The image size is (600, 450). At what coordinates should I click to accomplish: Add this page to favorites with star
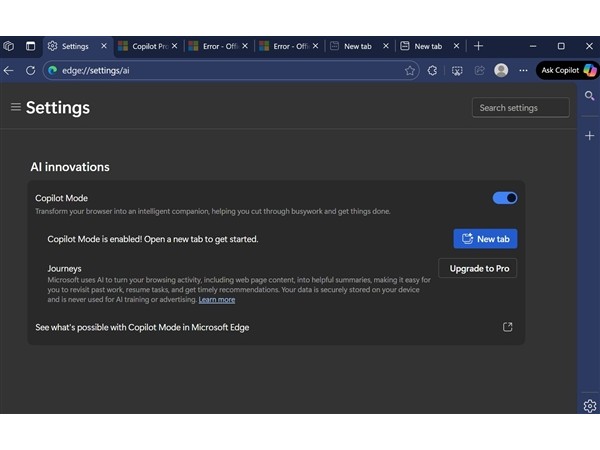click(410, 70)
